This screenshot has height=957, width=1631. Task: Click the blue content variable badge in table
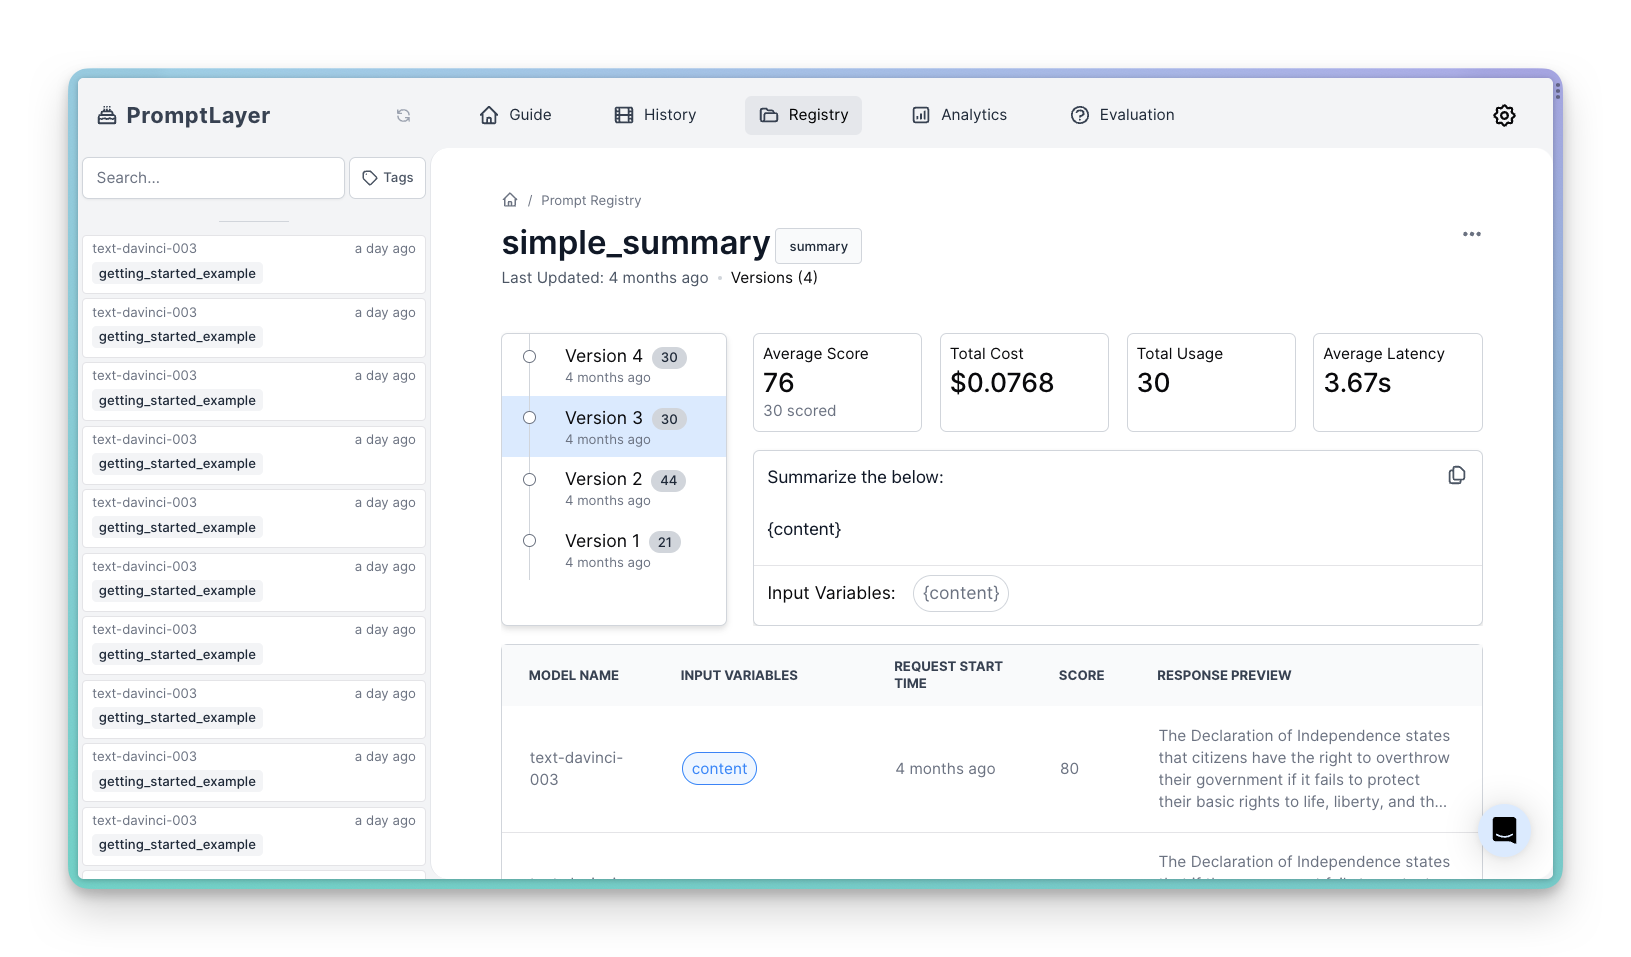pos(719,769)
